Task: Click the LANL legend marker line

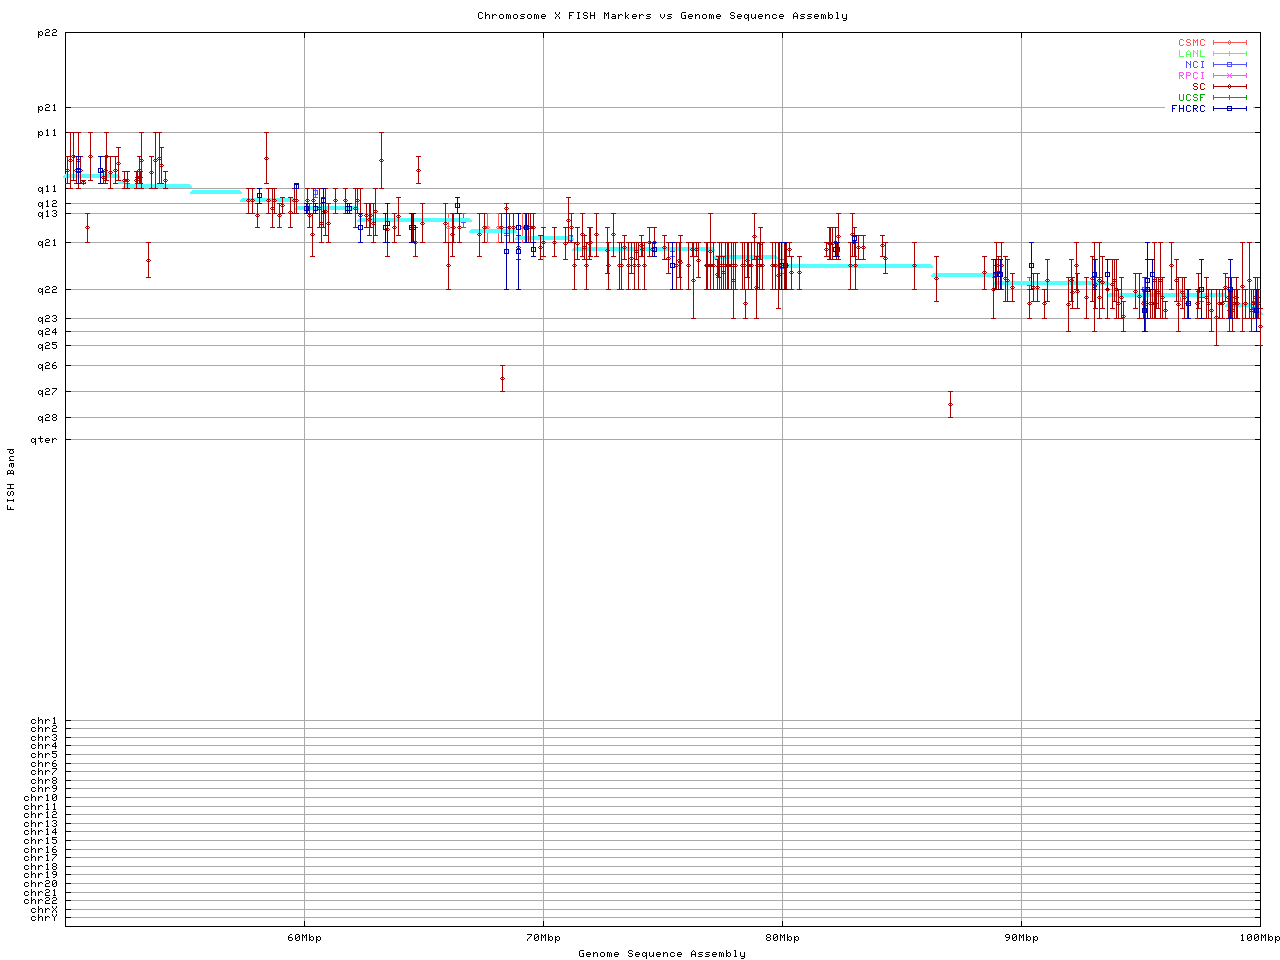Action: (x=1229, y=54)
